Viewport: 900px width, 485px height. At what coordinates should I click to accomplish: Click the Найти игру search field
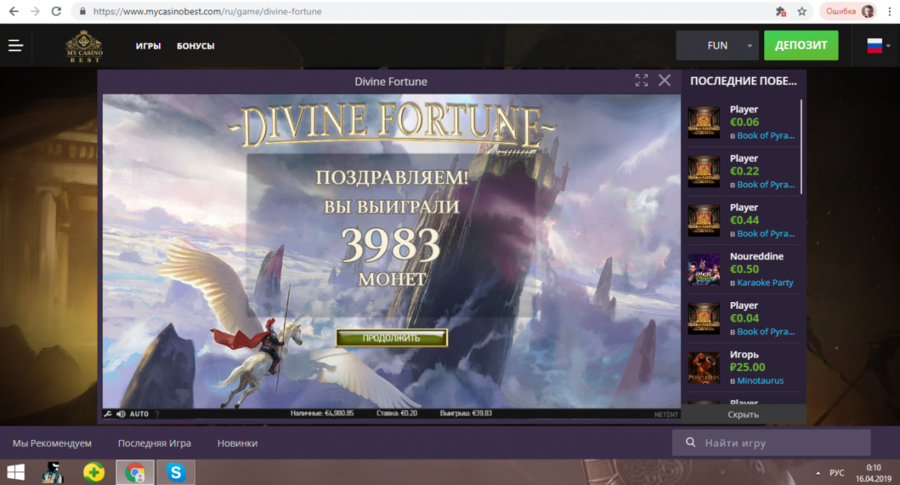pos(771,443)
